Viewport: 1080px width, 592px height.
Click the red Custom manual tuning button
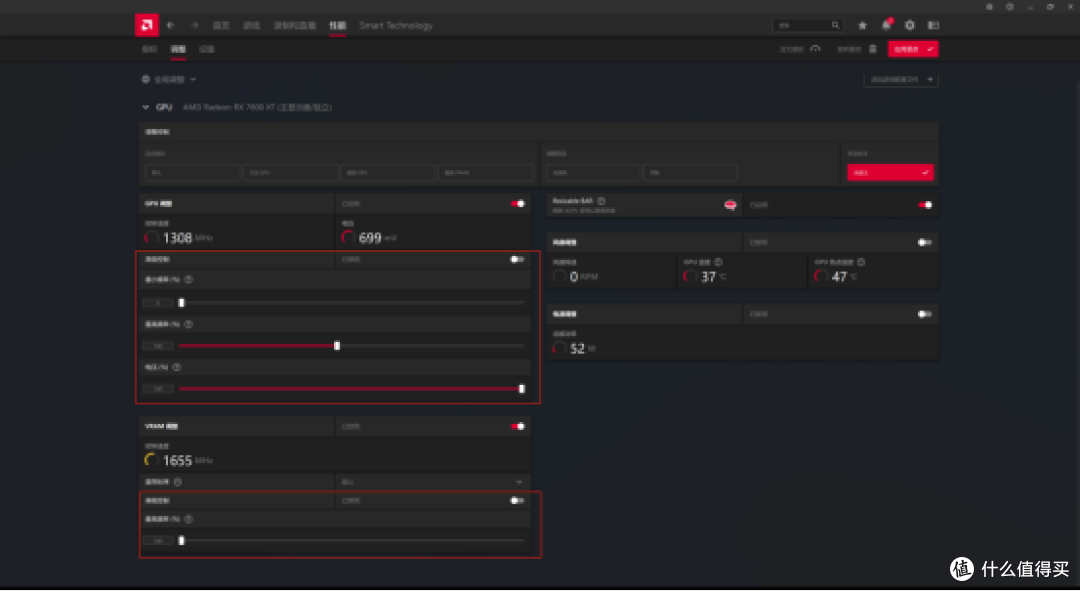891,172
